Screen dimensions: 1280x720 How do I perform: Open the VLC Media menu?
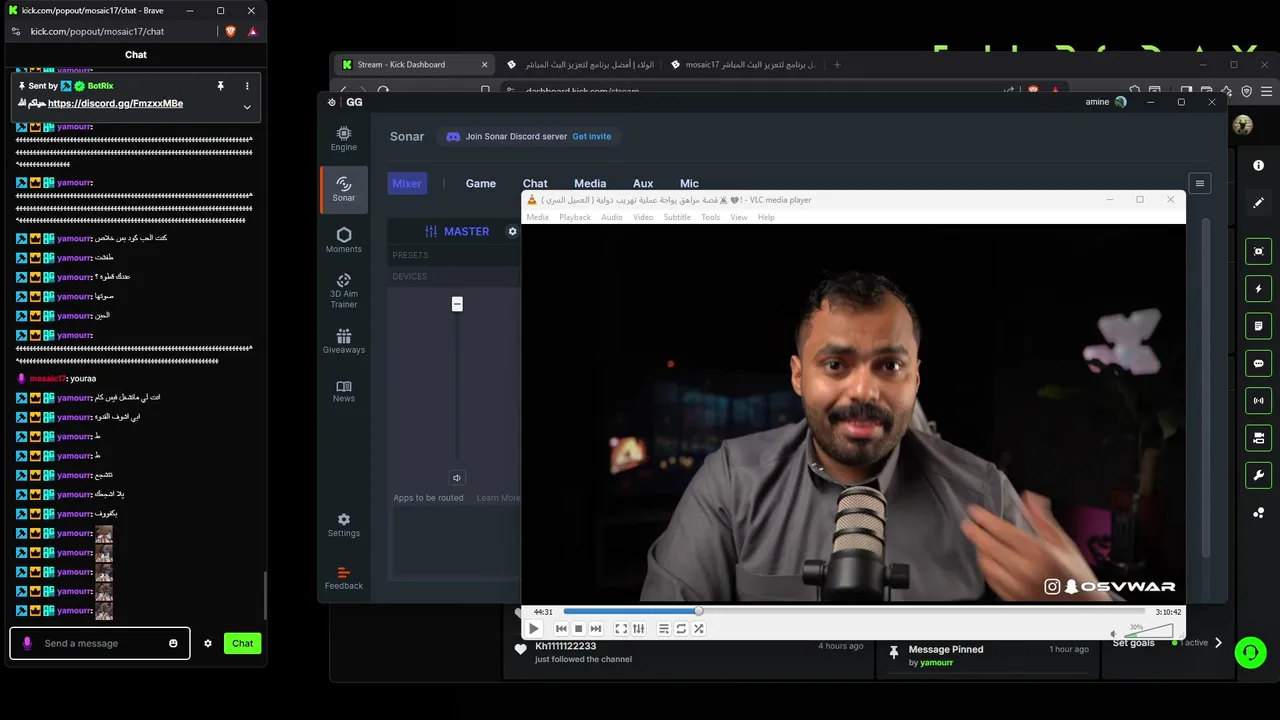click(x=537, y=217)
